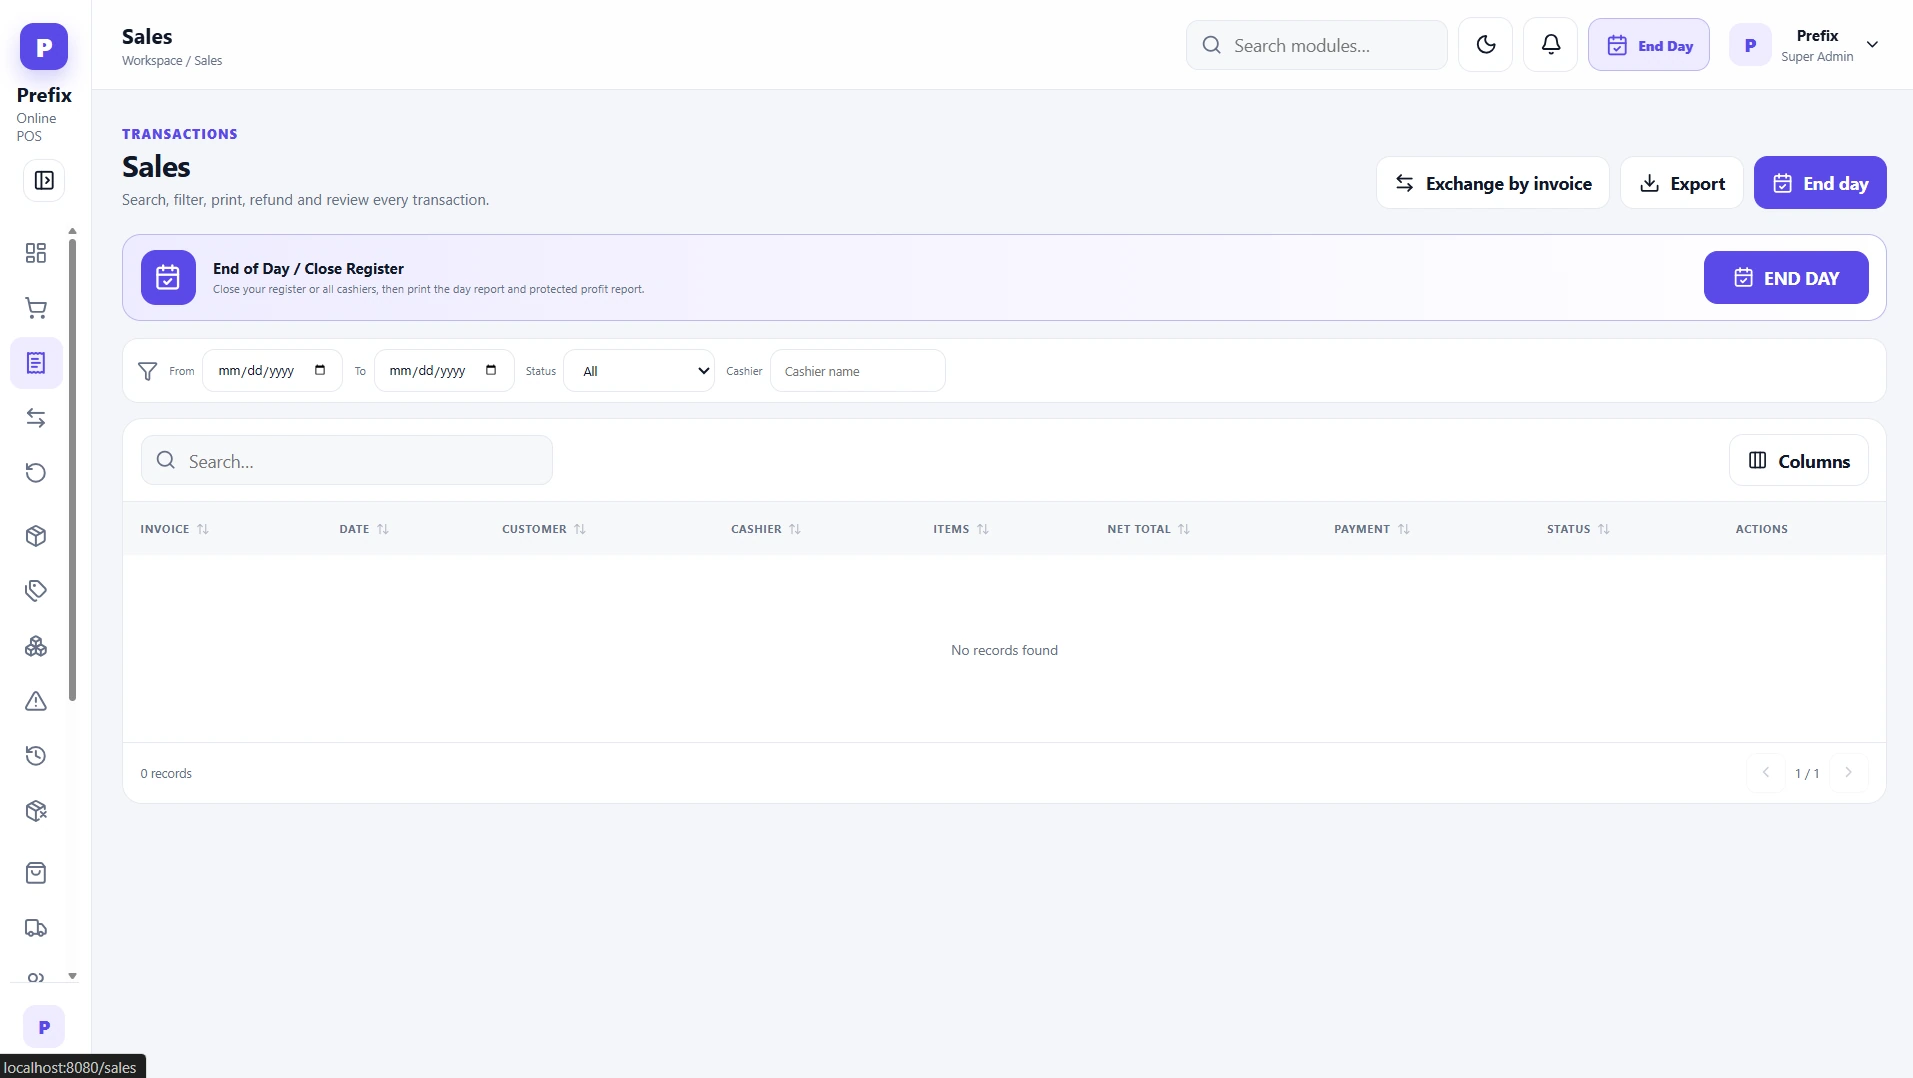Screen dimensions: 1913x1078
Task: Click the End Day button in top bar
Action: (x=1648, y=45)
